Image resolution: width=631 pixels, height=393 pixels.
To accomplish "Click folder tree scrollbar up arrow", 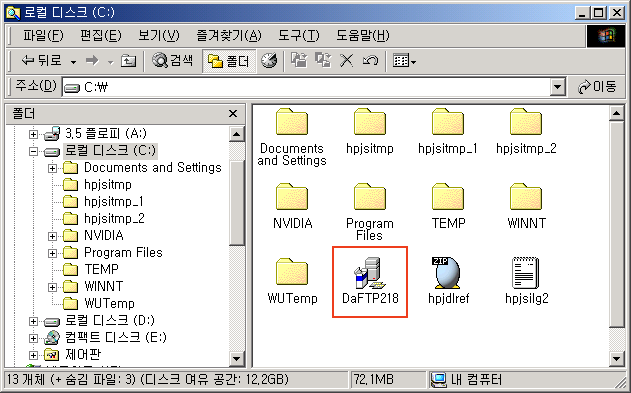I will (237, 134).
